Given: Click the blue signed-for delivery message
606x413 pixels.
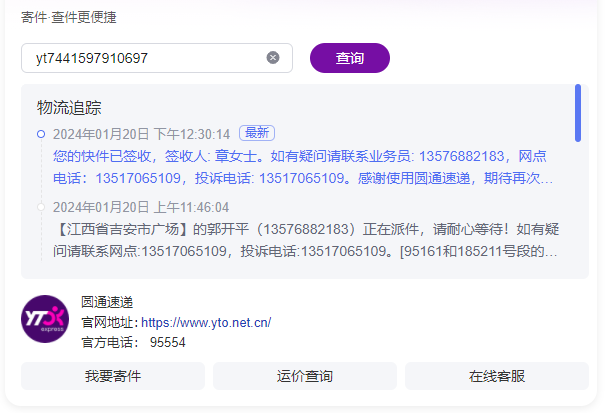Looking at the screenshot, I should [x=303, y=167].
